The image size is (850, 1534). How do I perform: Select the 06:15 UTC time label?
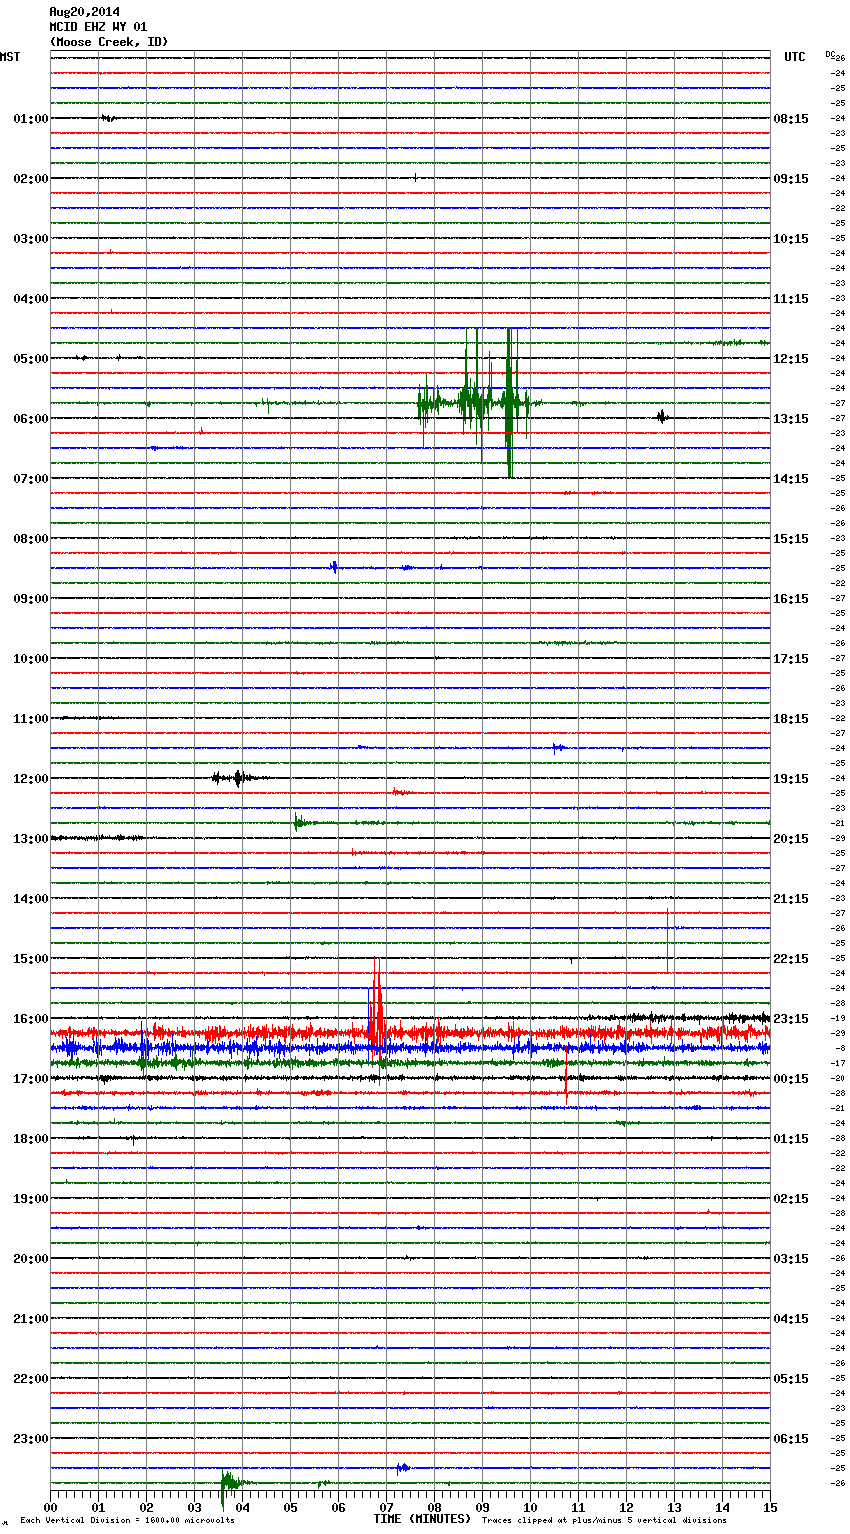tap(791, 1439)
